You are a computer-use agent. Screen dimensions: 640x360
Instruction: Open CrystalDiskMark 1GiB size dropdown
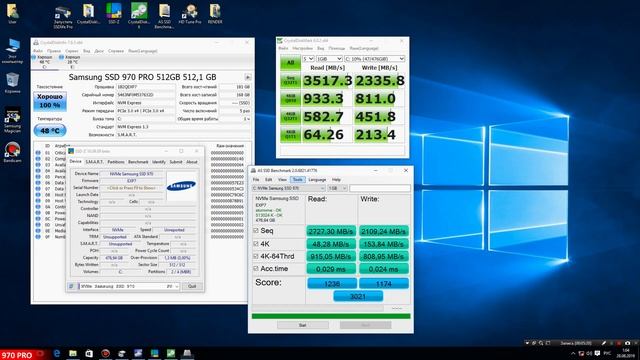point(329,59)
